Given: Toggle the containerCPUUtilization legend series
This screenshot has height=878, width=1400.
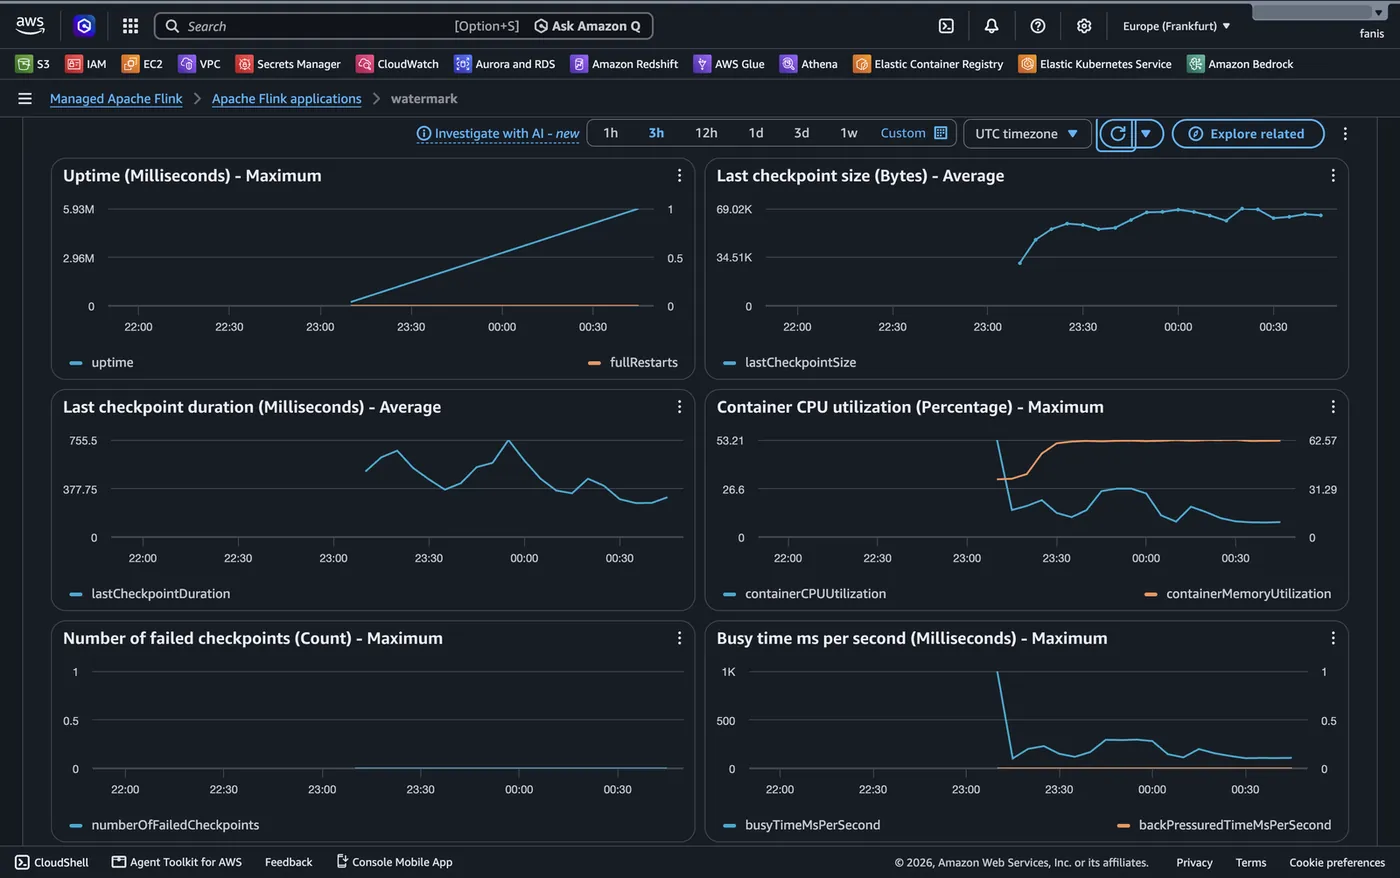Looking at the screenshot, I should point(804,594).
